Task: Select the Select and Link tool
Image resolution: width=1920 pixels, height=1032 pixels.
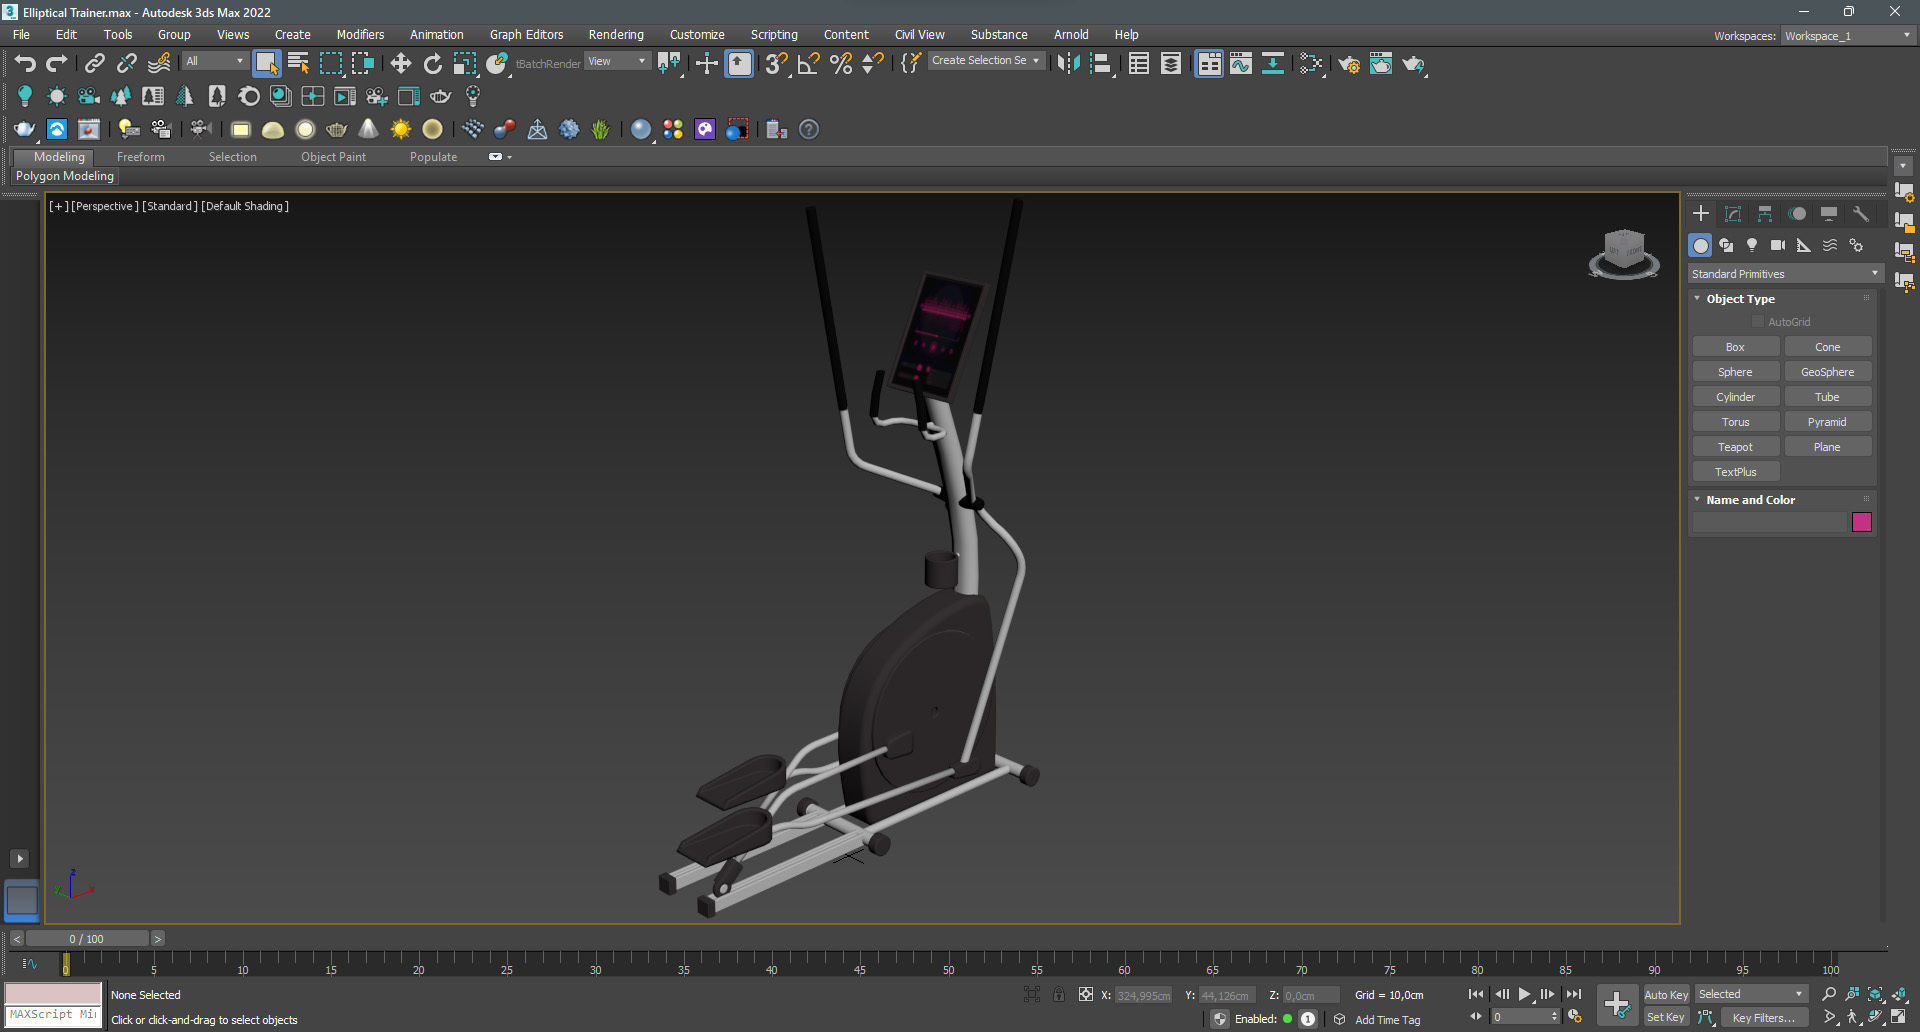Action: (95, 64)
